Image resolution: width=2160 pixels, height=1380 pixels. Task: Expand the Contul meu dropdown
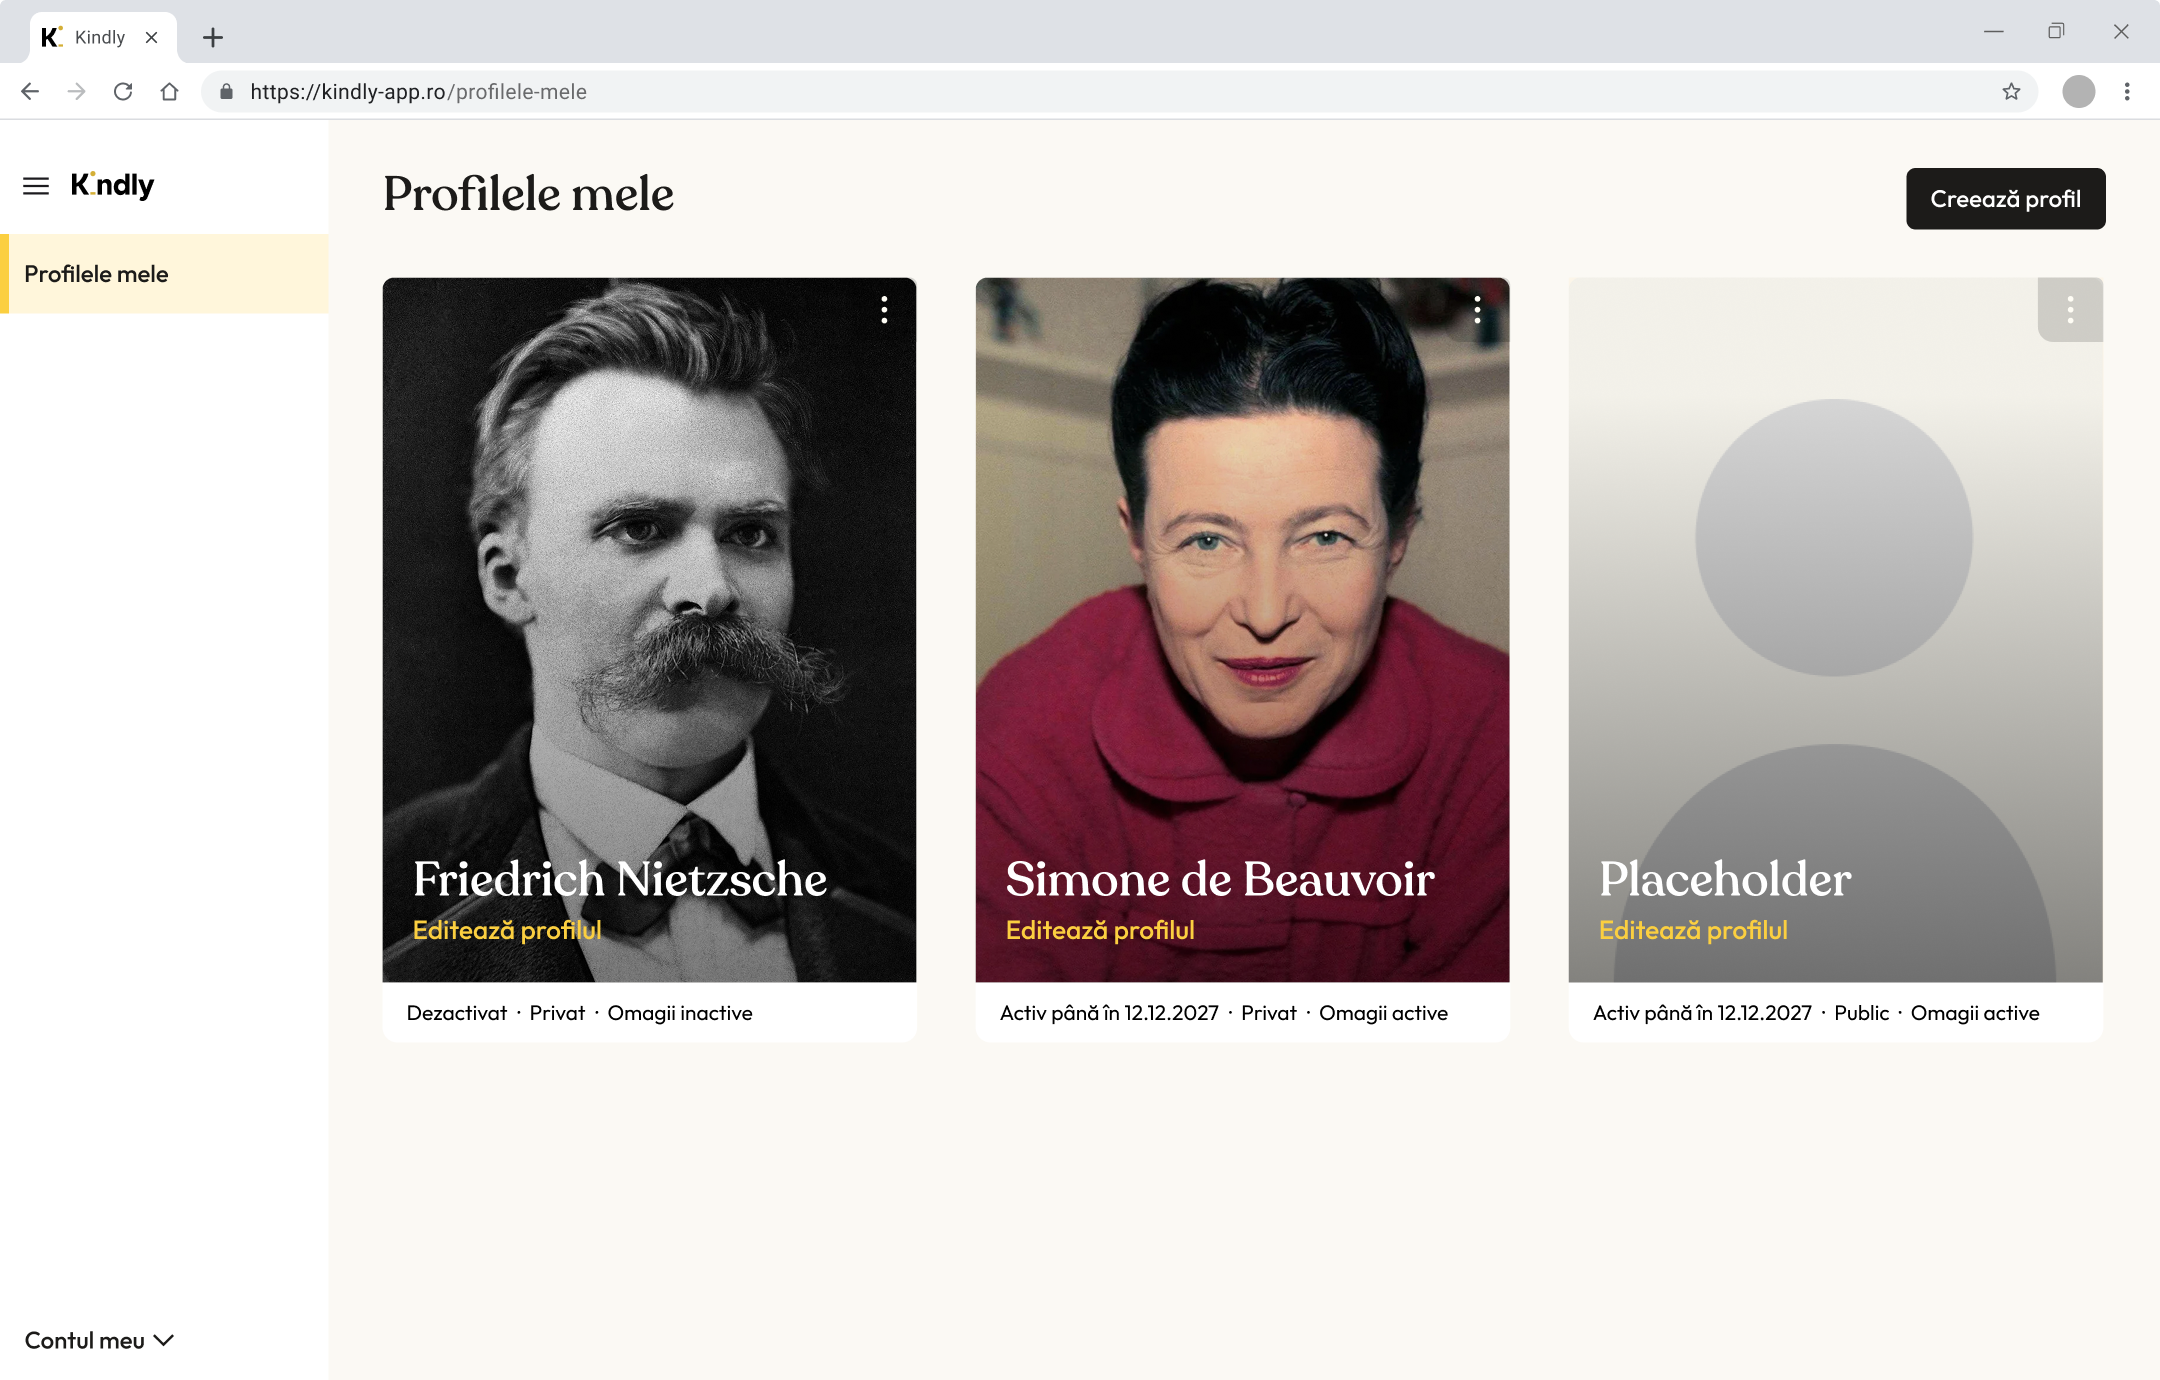pyautogui.click(x=99, y=1340)
